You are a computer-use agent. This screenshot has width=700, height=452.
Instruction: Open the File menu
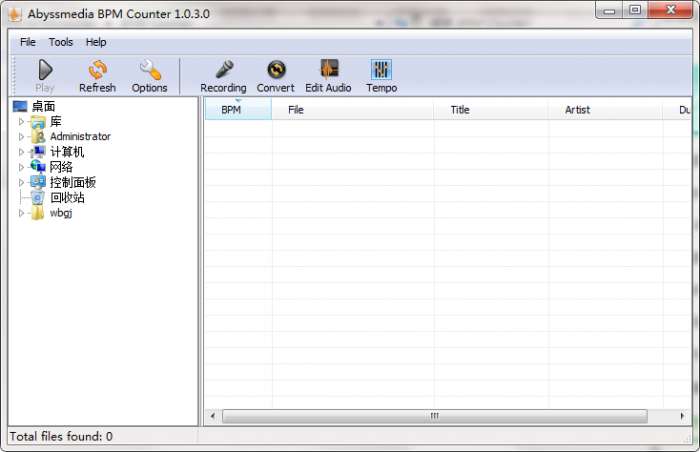pyautogui.click(x=28, y=42)
